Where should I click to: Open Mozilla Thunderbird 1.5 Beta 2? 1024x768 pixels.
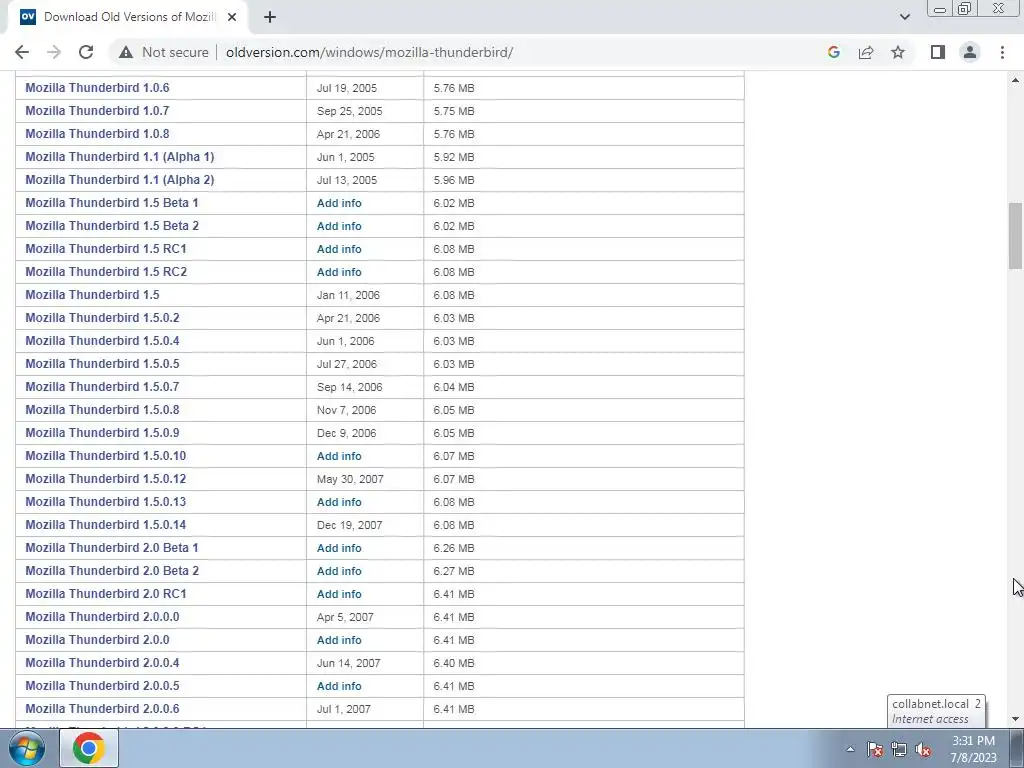112,226
